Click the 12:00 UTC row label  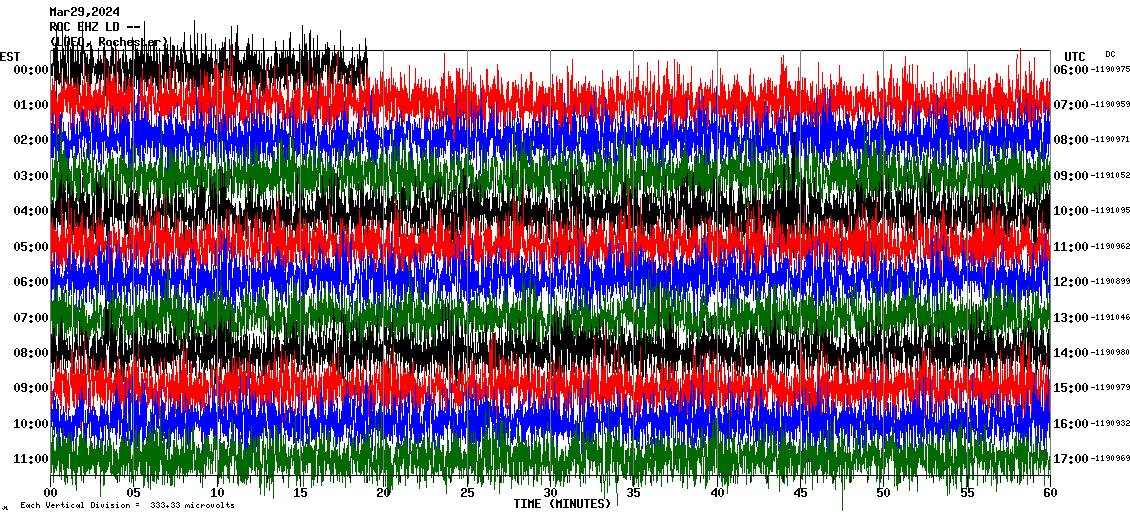(x=1071, y=282)
